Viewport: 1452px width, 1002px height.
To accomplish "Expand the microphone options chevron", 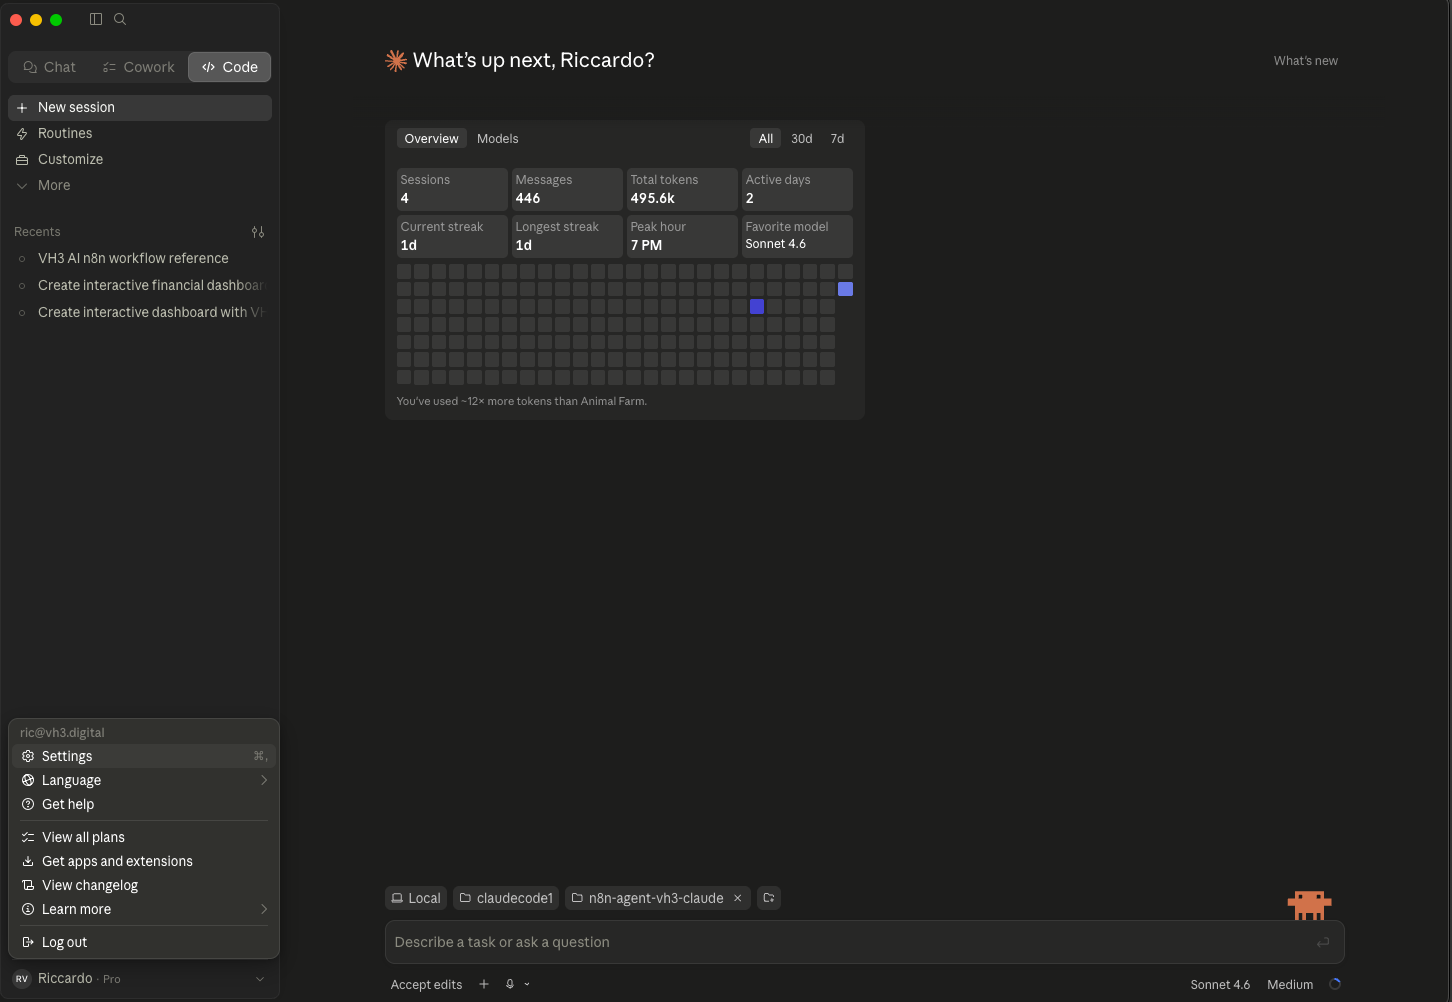I will [x=527, y=985].
